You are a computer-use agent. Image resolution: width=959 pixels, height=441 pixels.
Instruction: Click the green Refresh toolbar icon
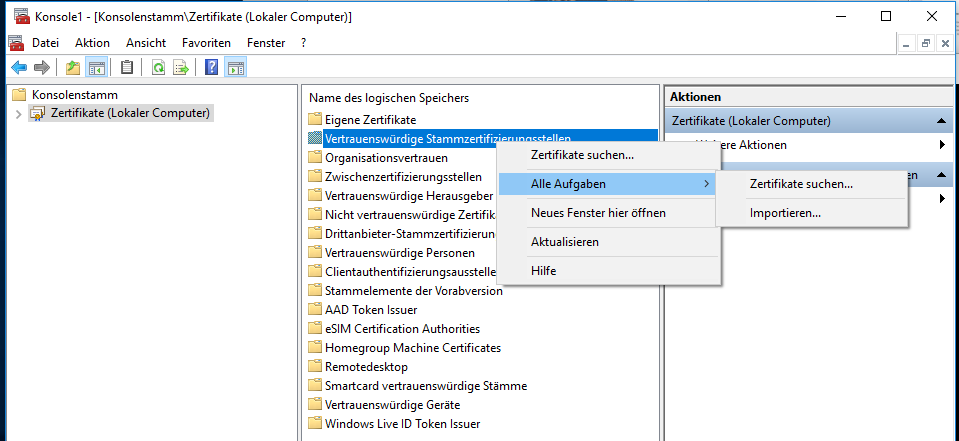tap(158, 68)
